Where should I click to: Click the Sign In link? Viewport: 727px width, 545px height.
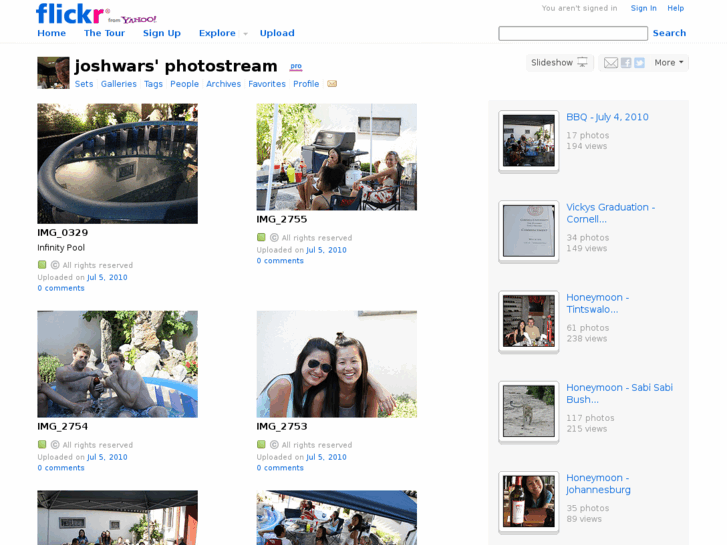tap(644, 8)
